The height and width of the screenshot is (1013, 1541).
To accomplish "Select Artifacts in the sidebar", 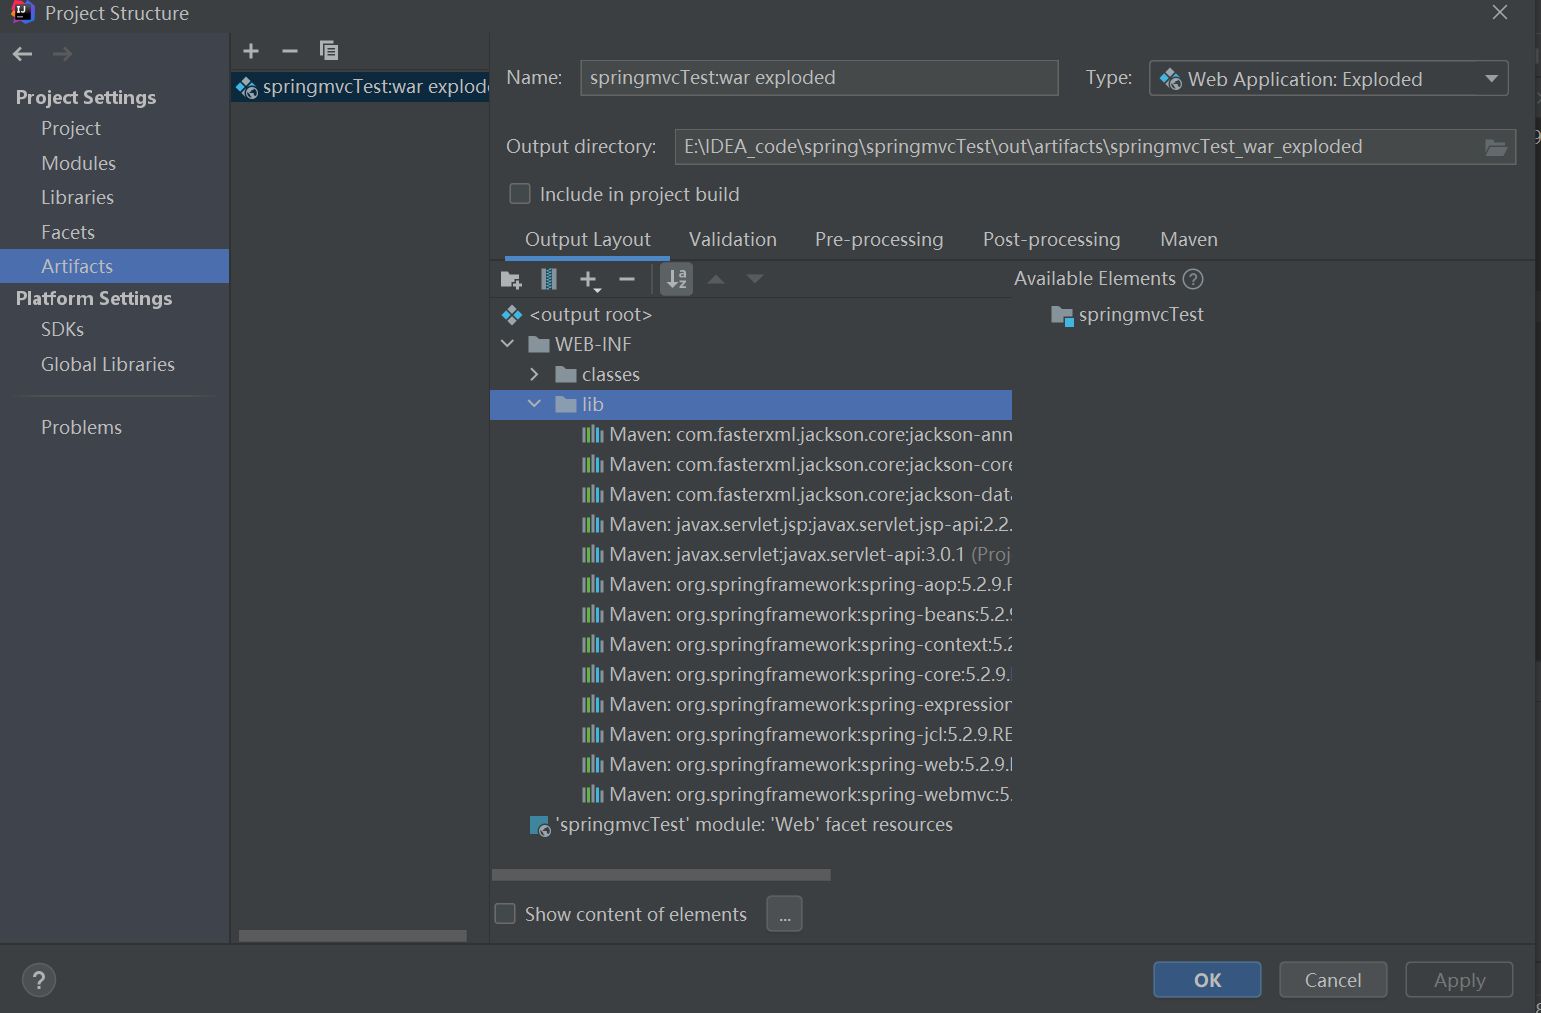I will pos(114,266).
